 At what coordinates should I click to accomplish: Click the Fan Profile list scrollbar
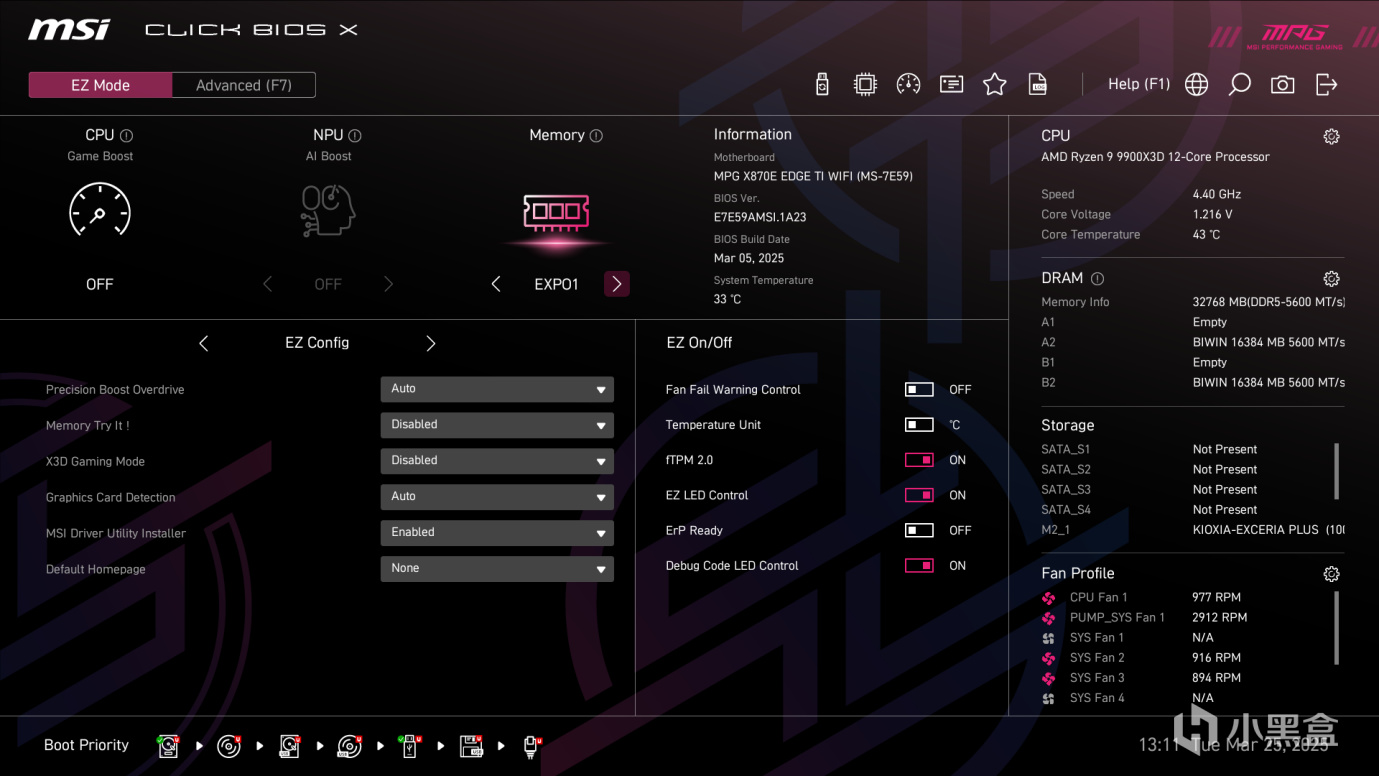point(1336,628)
